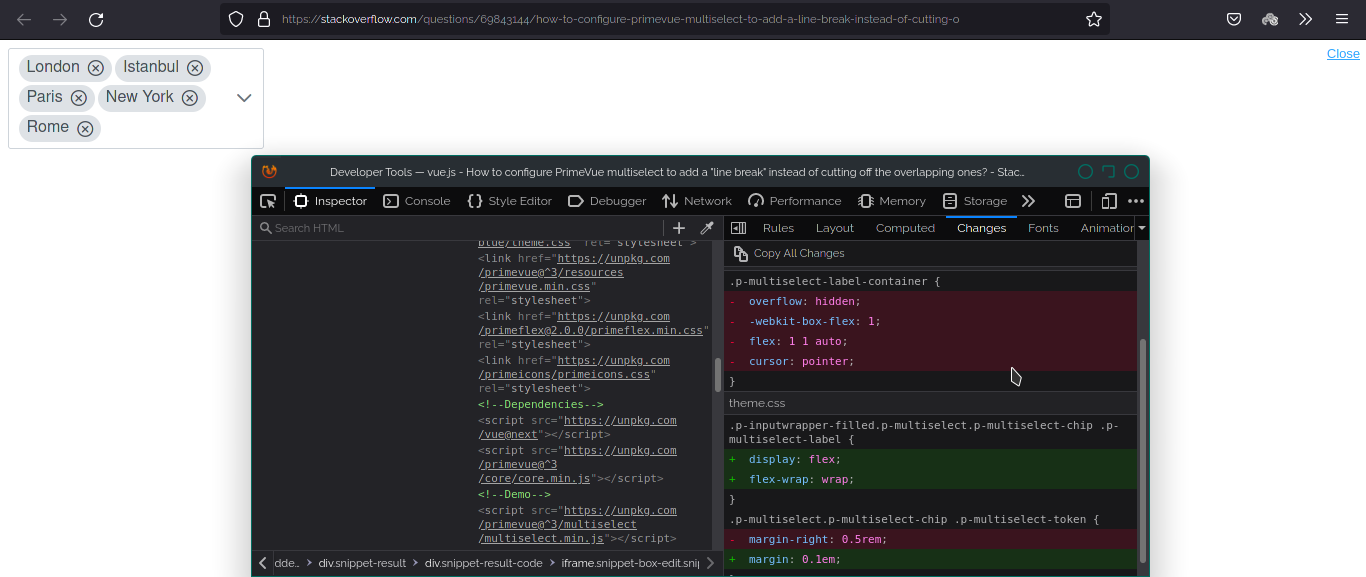Expand the multiselect dropdown chevron

(244, 98)
